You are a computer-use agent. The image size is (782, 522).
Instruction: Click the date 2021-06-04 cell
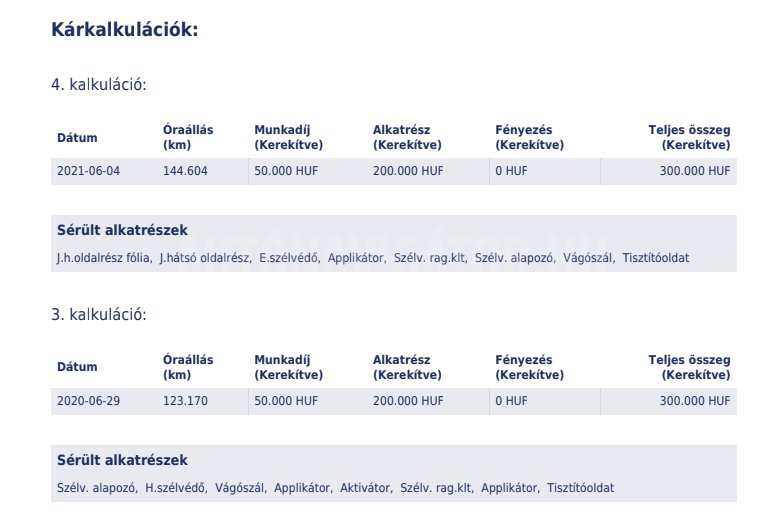click(x=89, y=171)
